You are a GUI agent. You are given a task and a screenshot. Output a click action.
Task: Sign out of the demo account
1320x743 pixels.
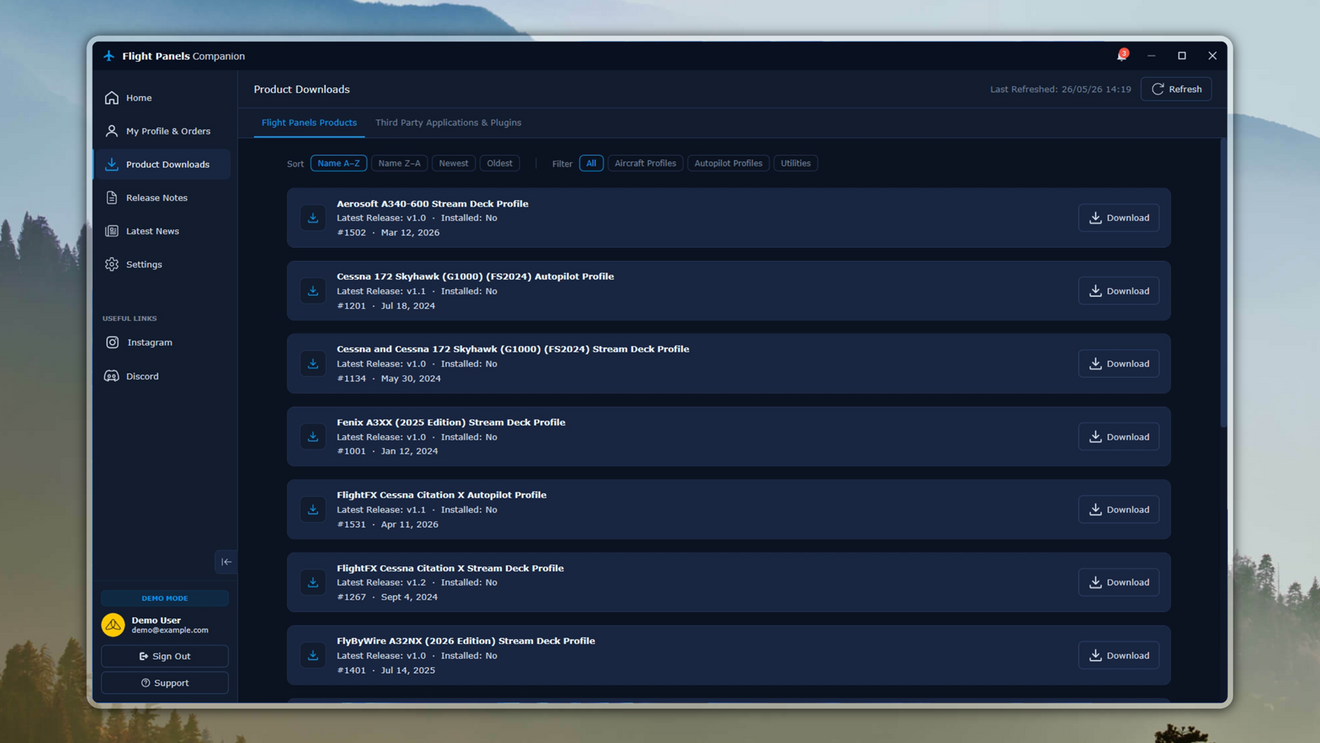tap(165, 656)
